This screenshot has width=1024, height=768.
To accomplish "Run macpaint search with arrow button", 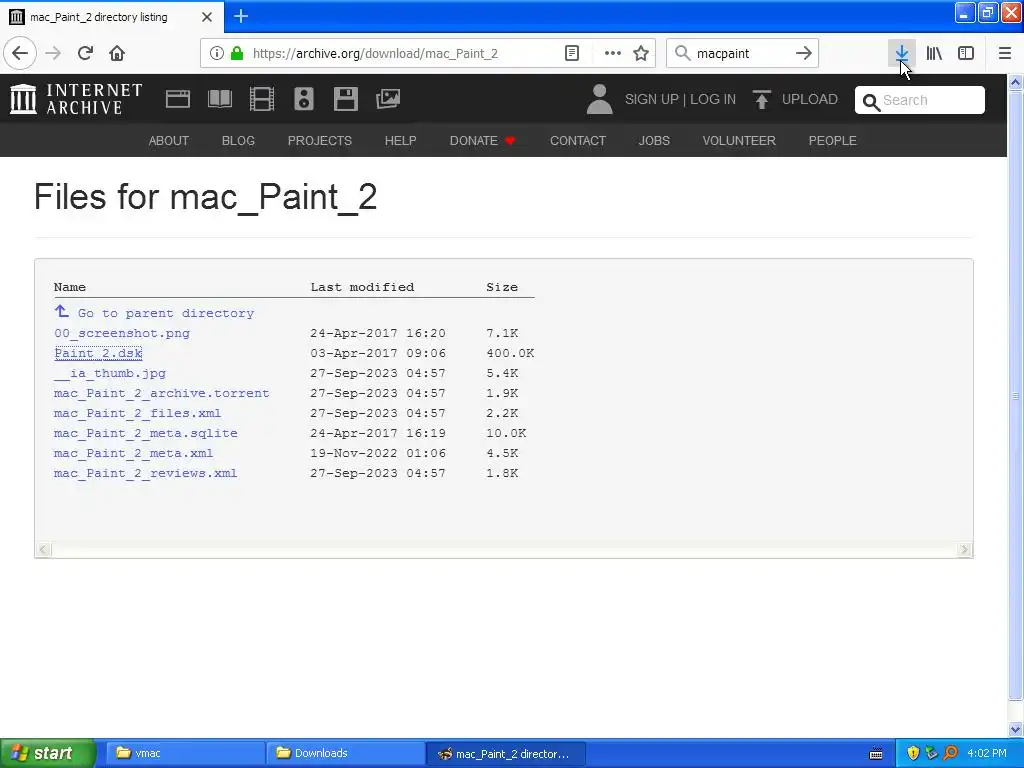I will tap(804, 53).
